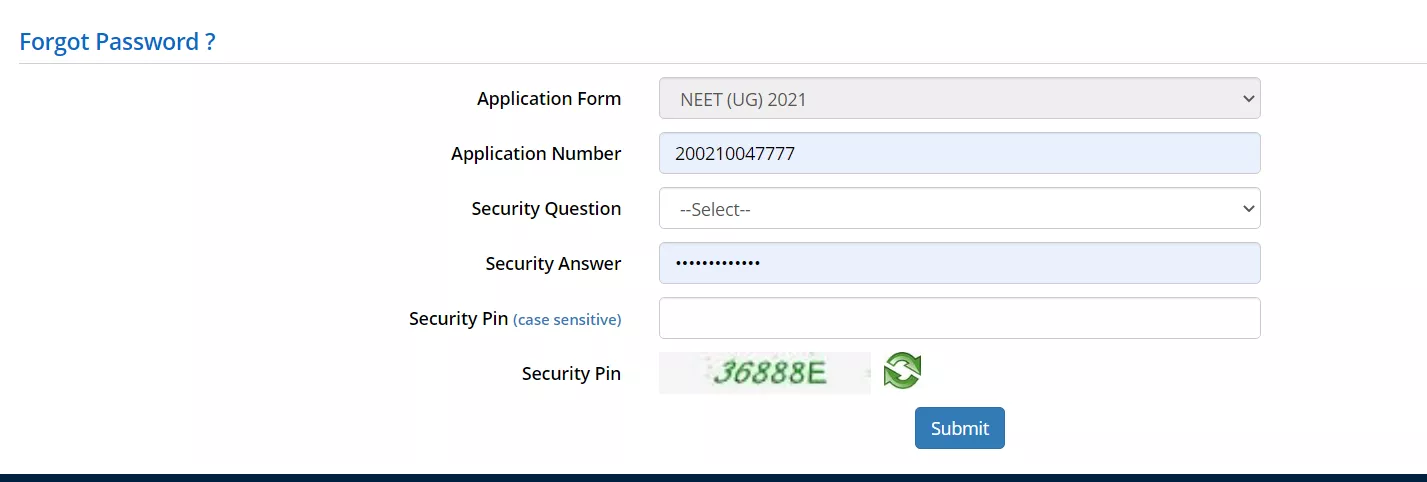Click the Forgot Password ? heading
This screenshot has height=482, width=1427.
(x=118, y=42)
